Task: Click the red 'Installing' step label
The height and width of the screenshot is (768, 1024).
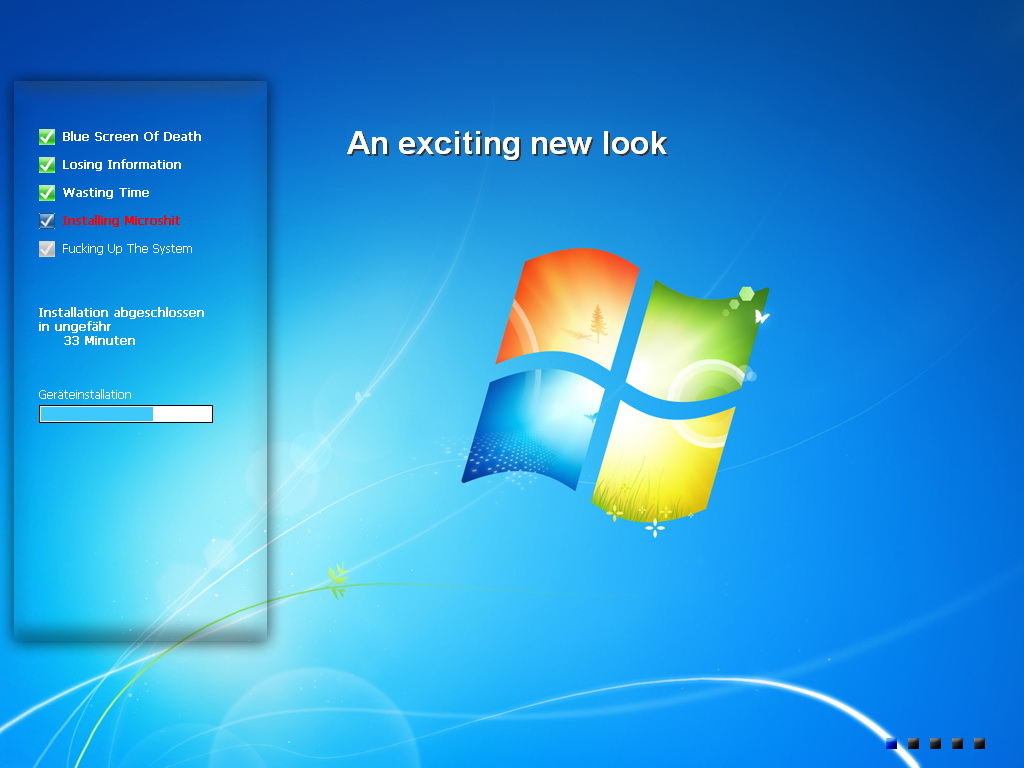Action: pyautogui.click(x=121, y=221)
